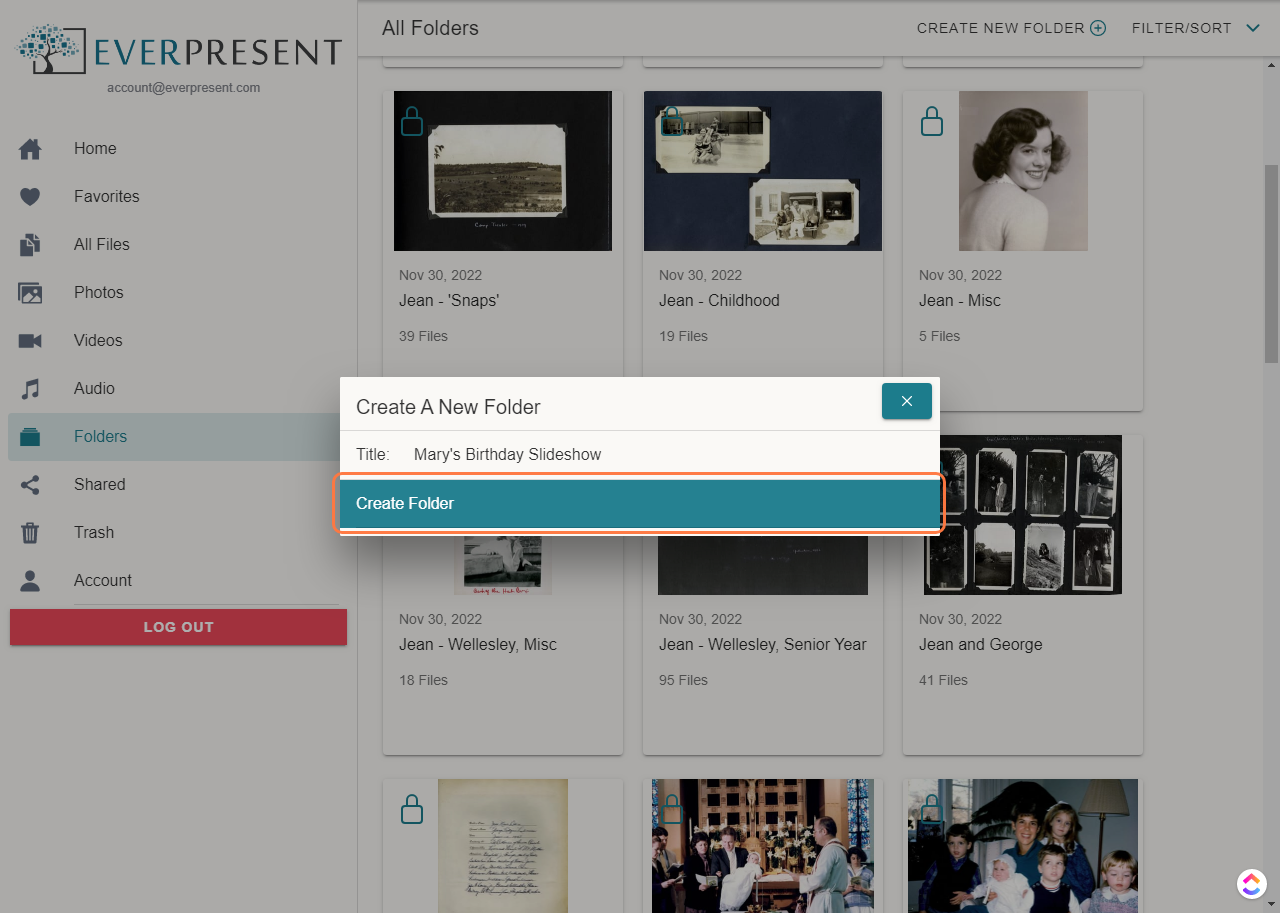Close the Create A New Folder dialog

click(907, 401)
